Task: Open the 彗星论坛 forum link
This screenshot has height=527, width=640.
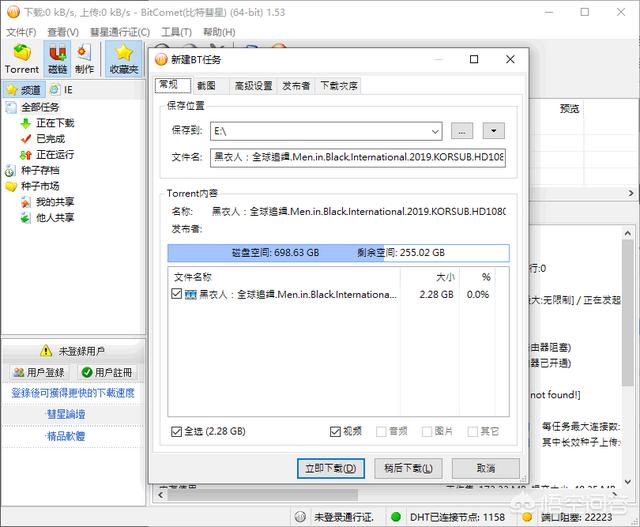Action: 66,414
